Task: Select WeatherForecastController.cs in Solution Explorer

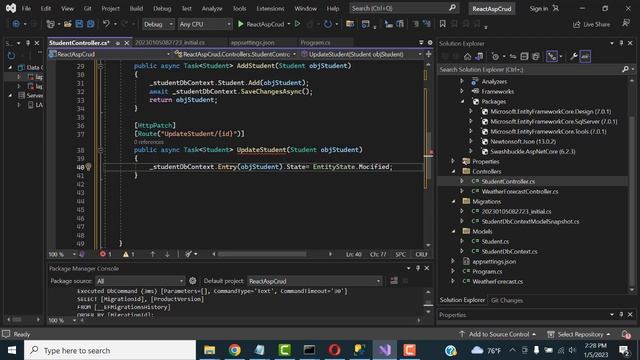Action: pos(520,191)
